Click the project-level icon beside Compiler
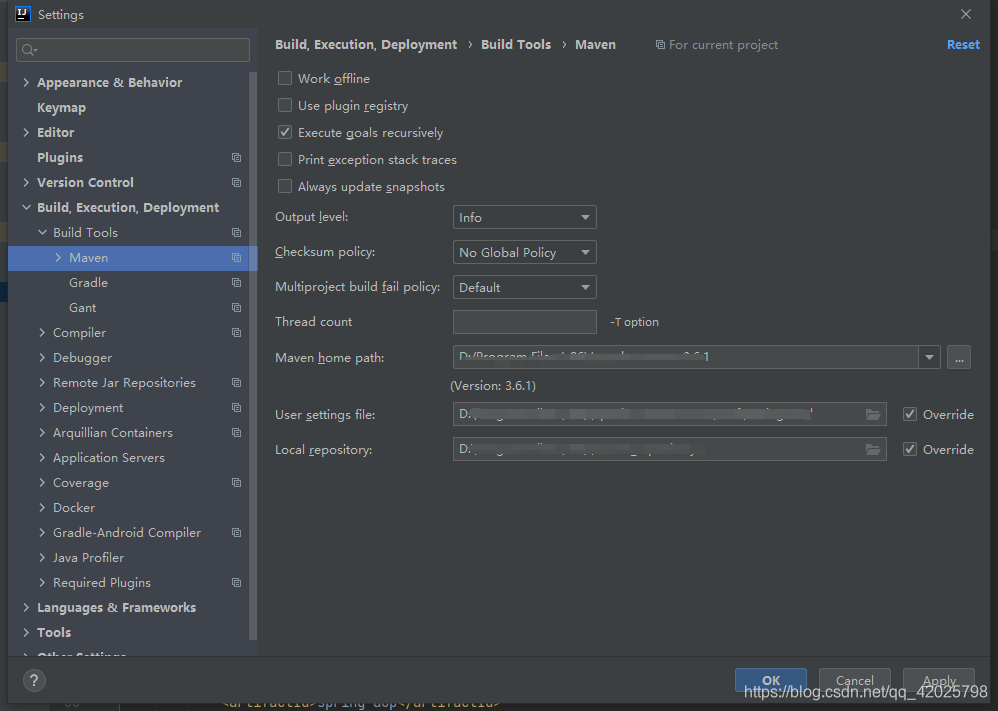 pos(236,332)
